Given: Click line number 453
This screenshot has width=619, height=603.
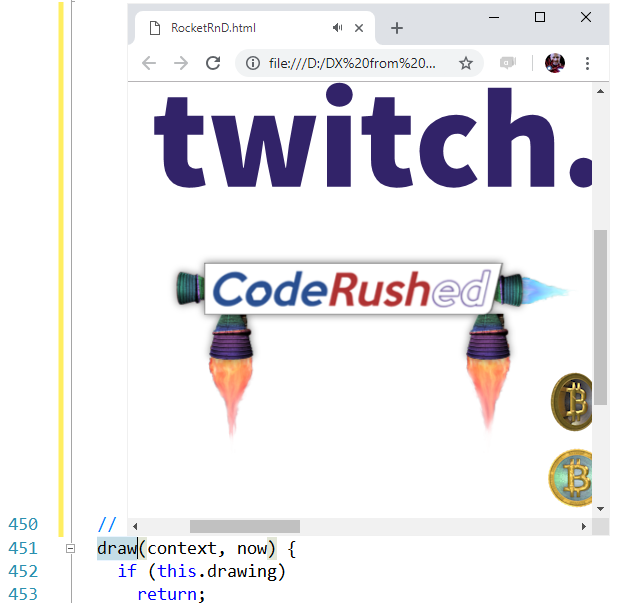Looking at the screenshot, I should pyautogui.click(x=23, y=594).
